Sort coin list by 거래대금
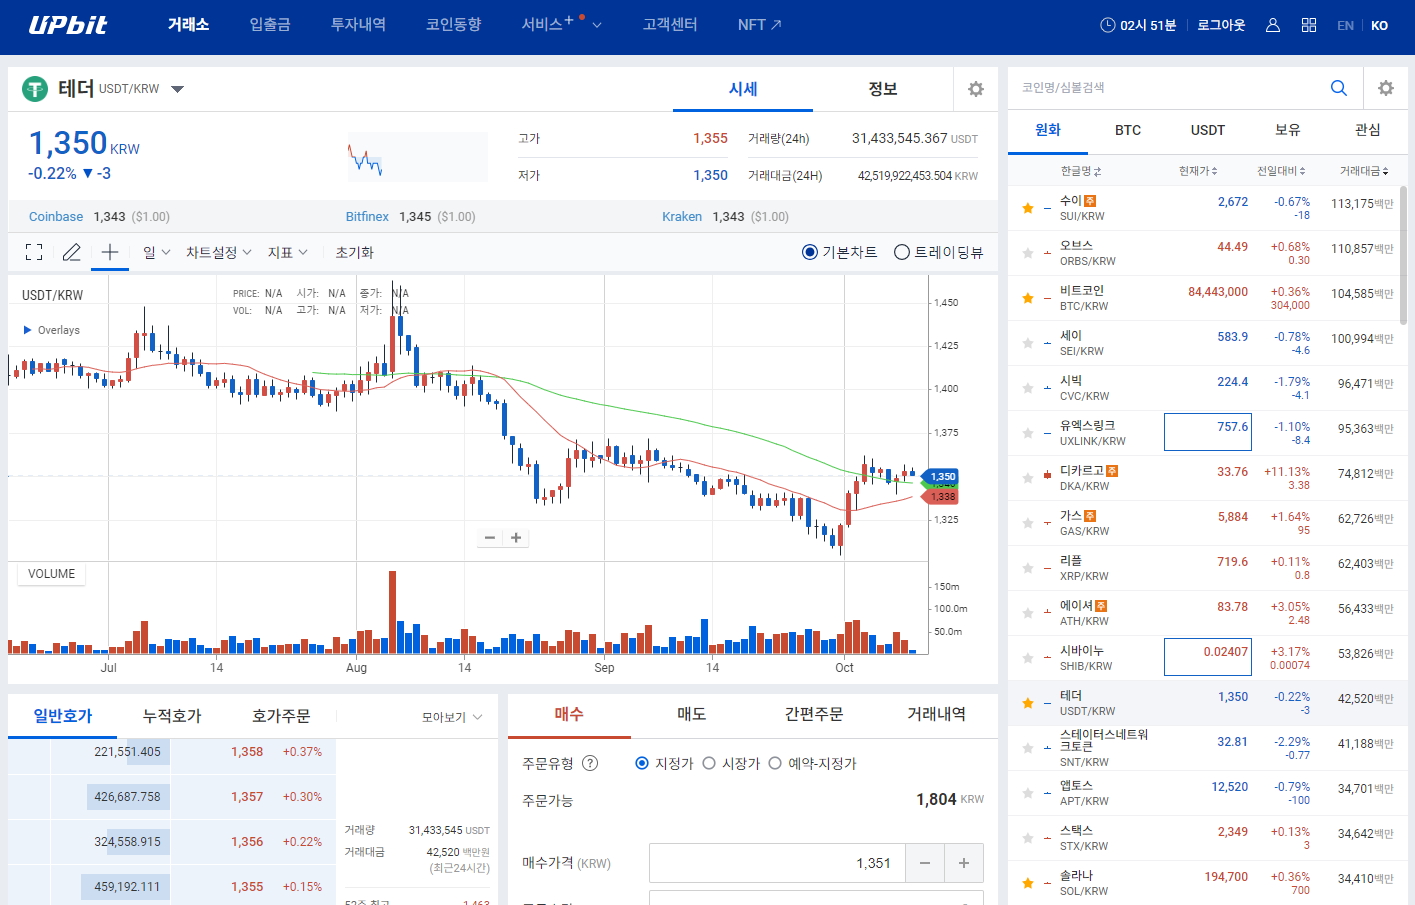The image size is (1415, 905). tap(1364, 171)
